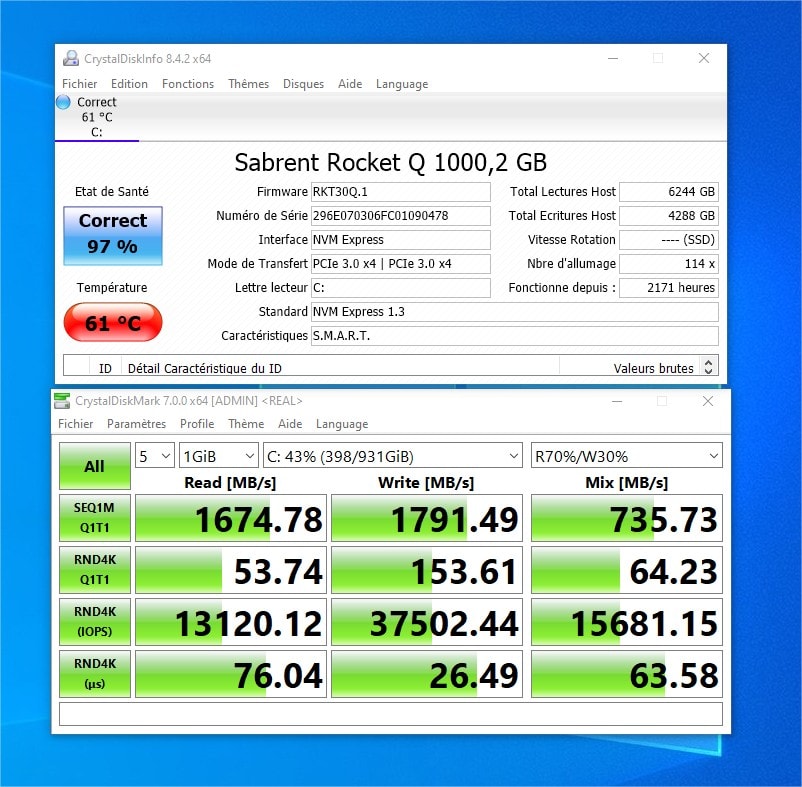Click the Lettre lecteur field C:
The image size is (802, 787).
point(400,288)
